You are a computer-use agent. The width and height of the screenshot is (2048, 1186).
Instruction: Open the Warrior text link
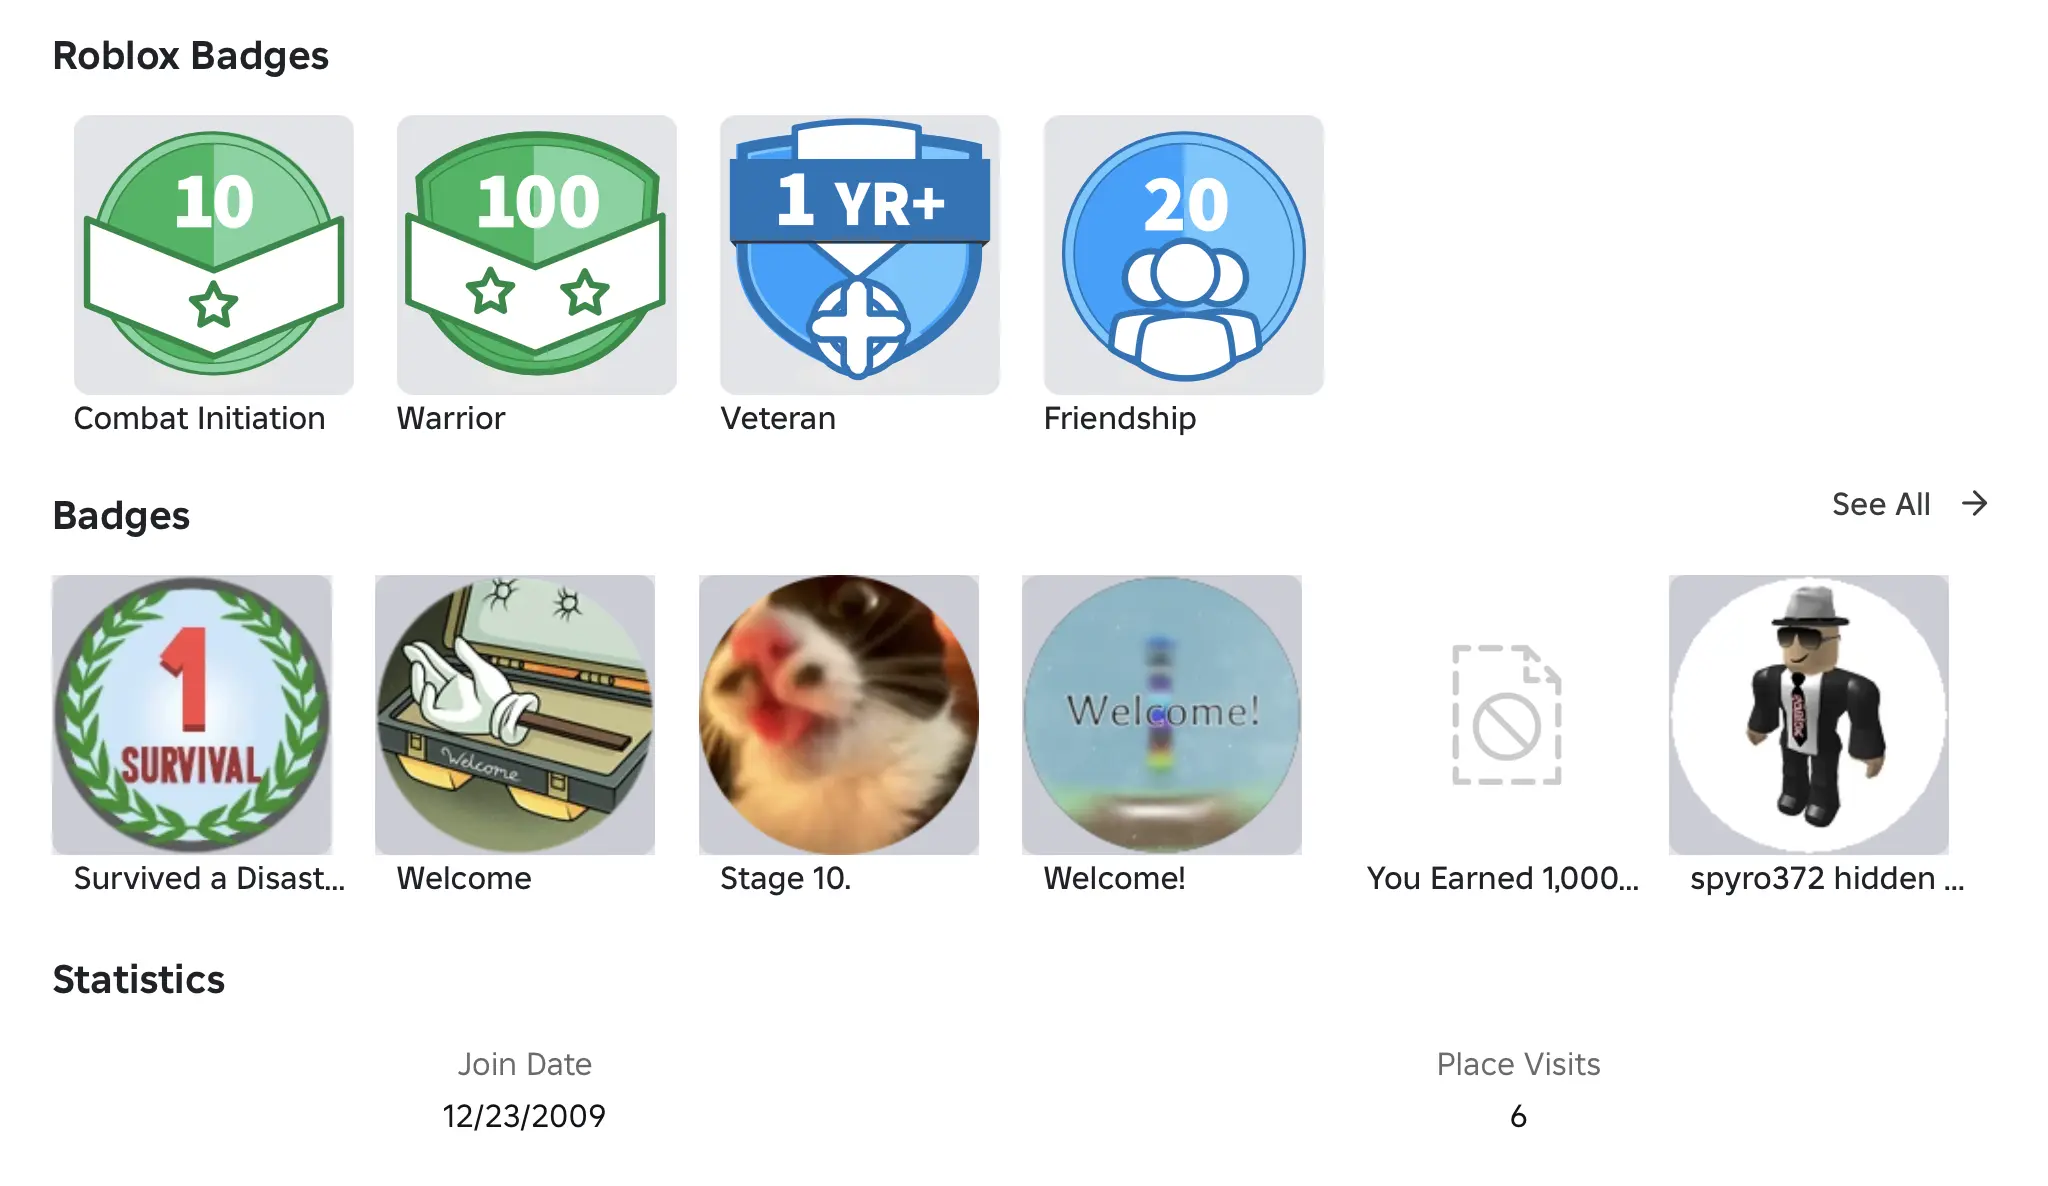pyautogui.click(x=451, y=418)
